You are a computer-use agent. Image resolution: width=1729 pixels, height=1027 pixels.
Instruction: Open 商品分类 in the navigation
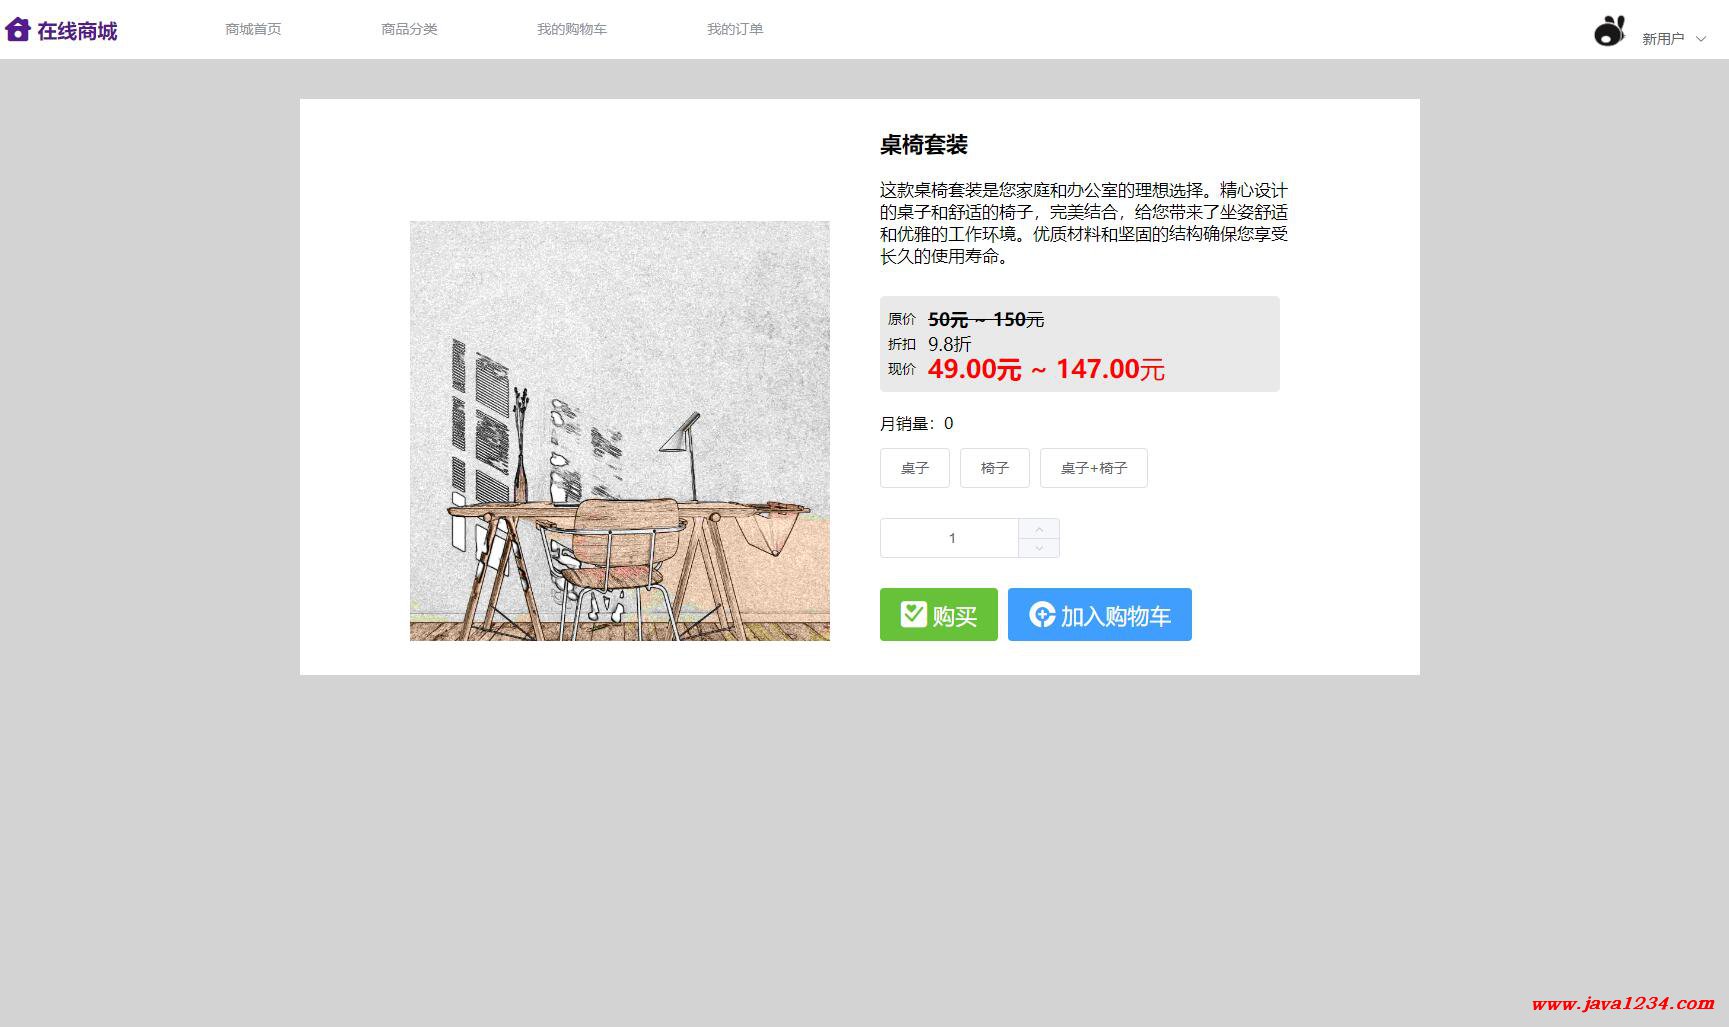(x=409, y=29)
